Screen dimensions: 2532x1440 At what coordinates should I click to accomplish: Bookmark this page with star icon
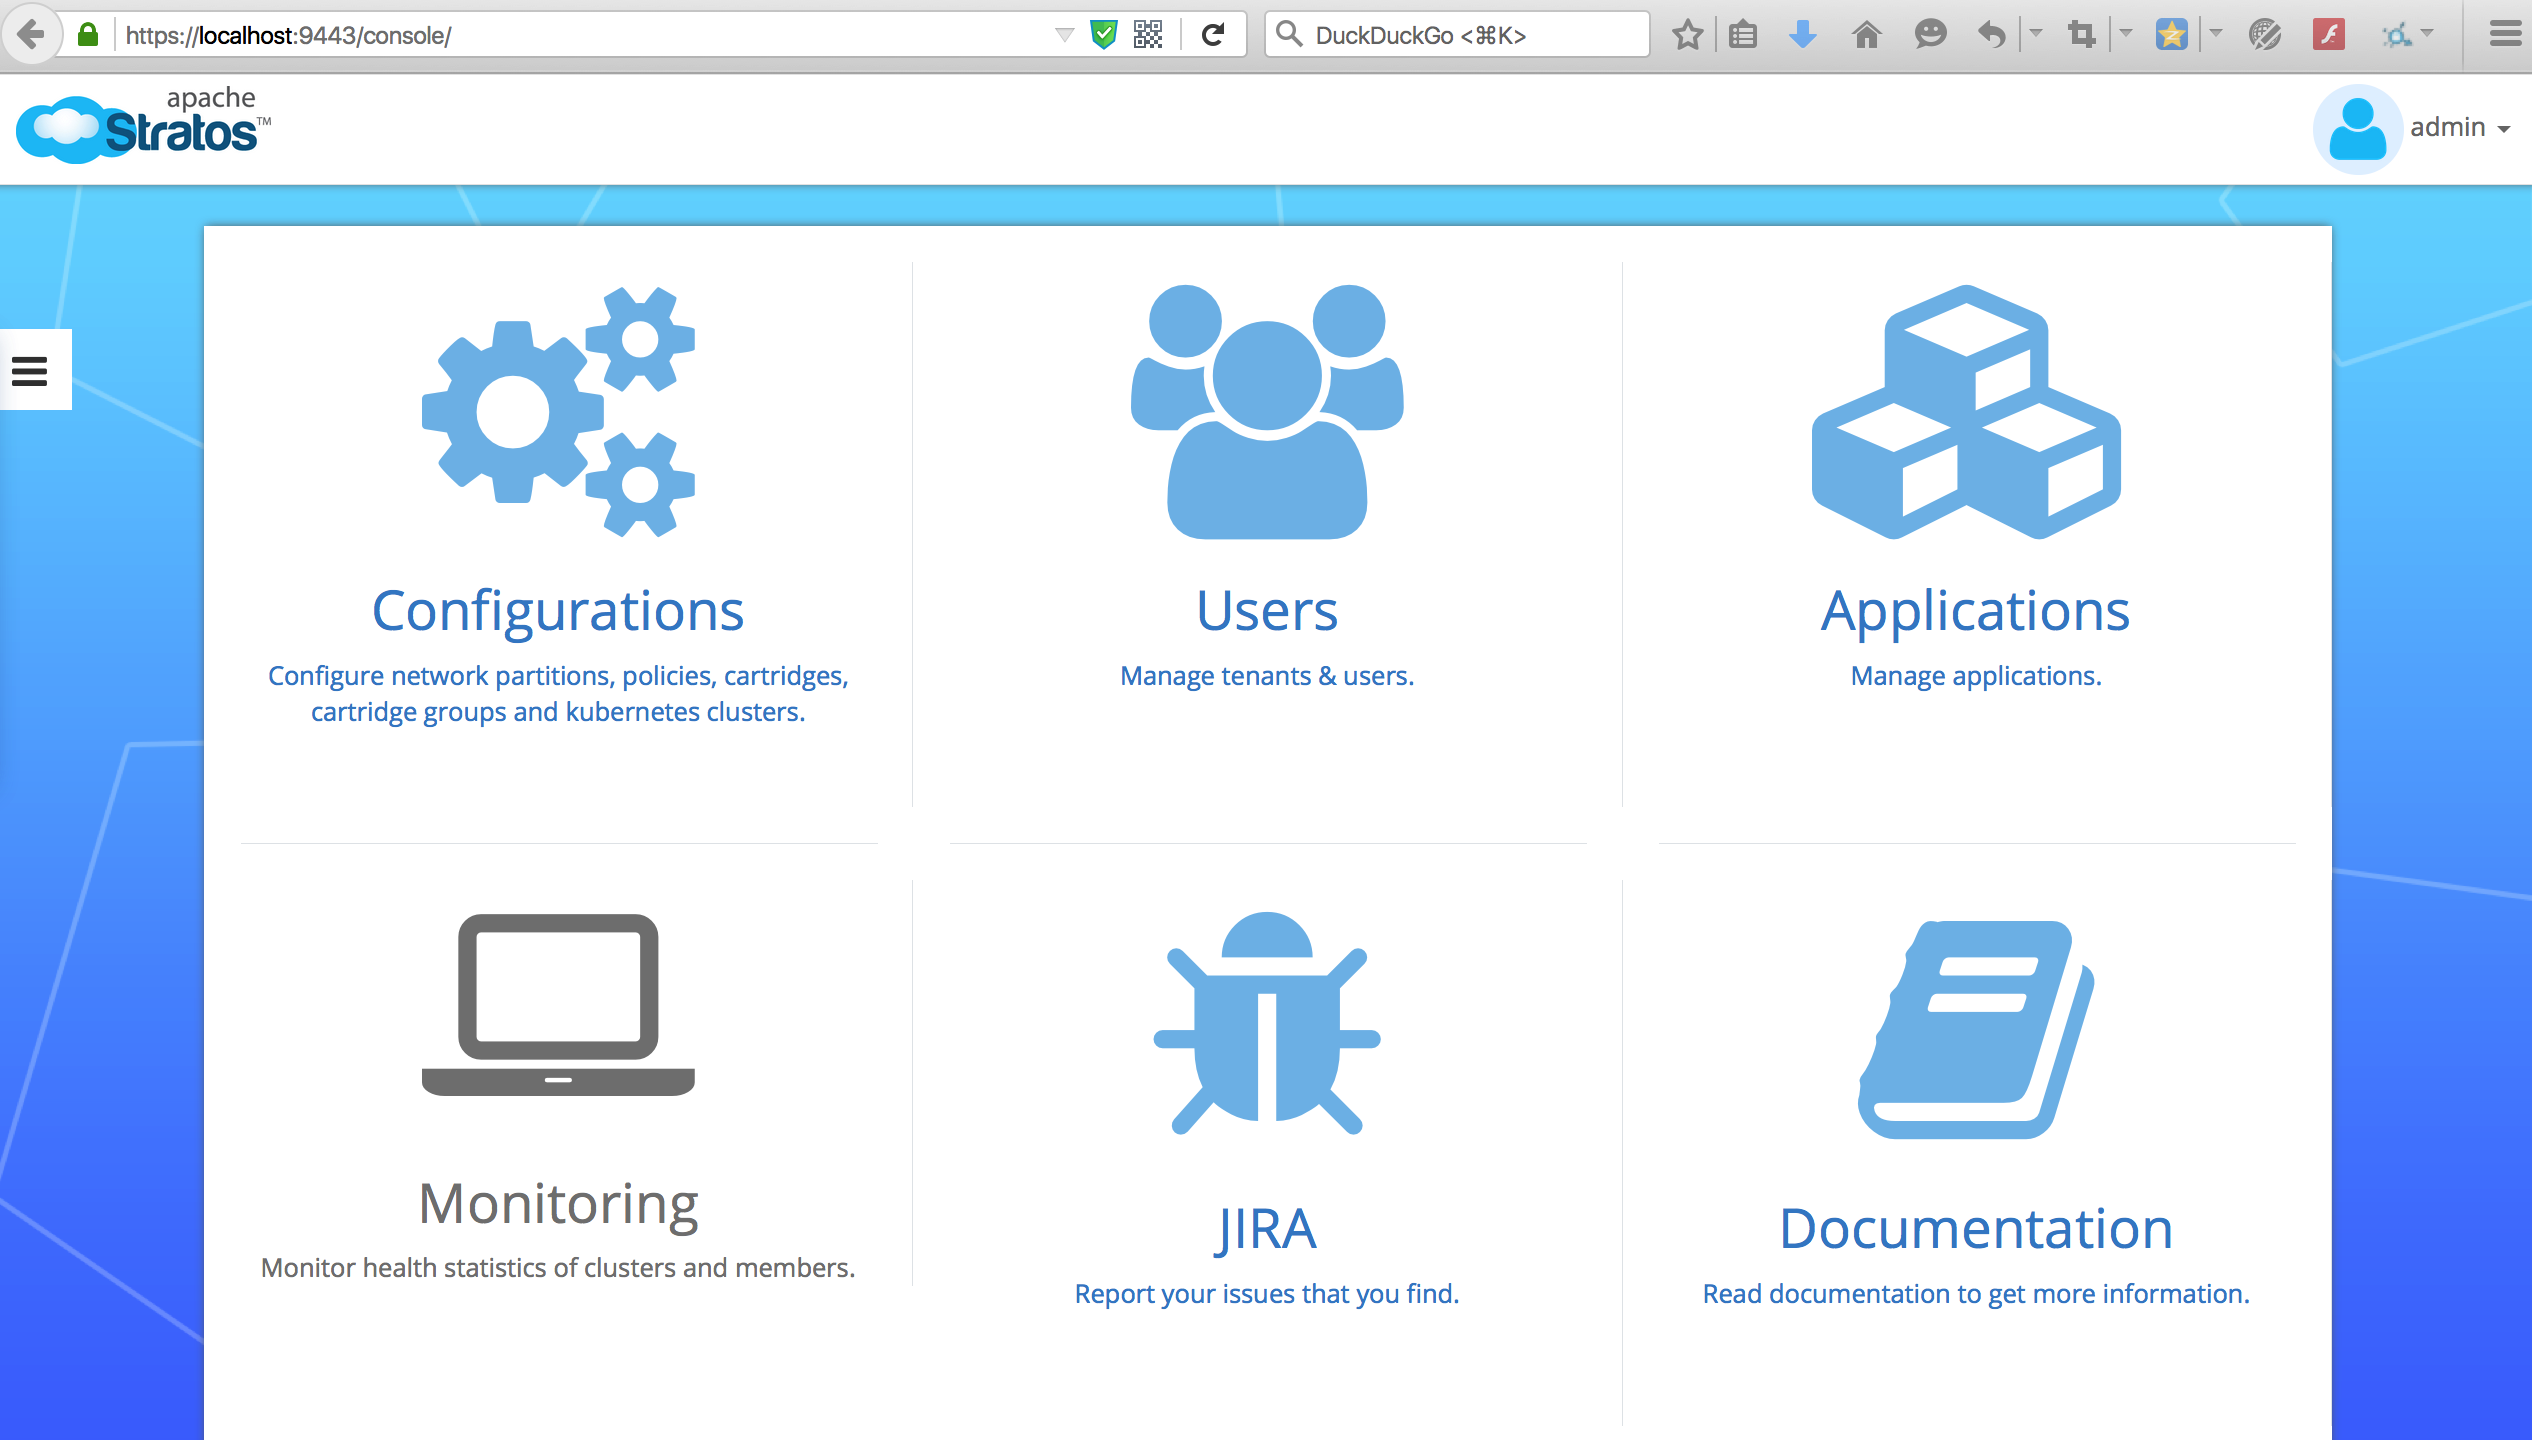click(1687, 36)
